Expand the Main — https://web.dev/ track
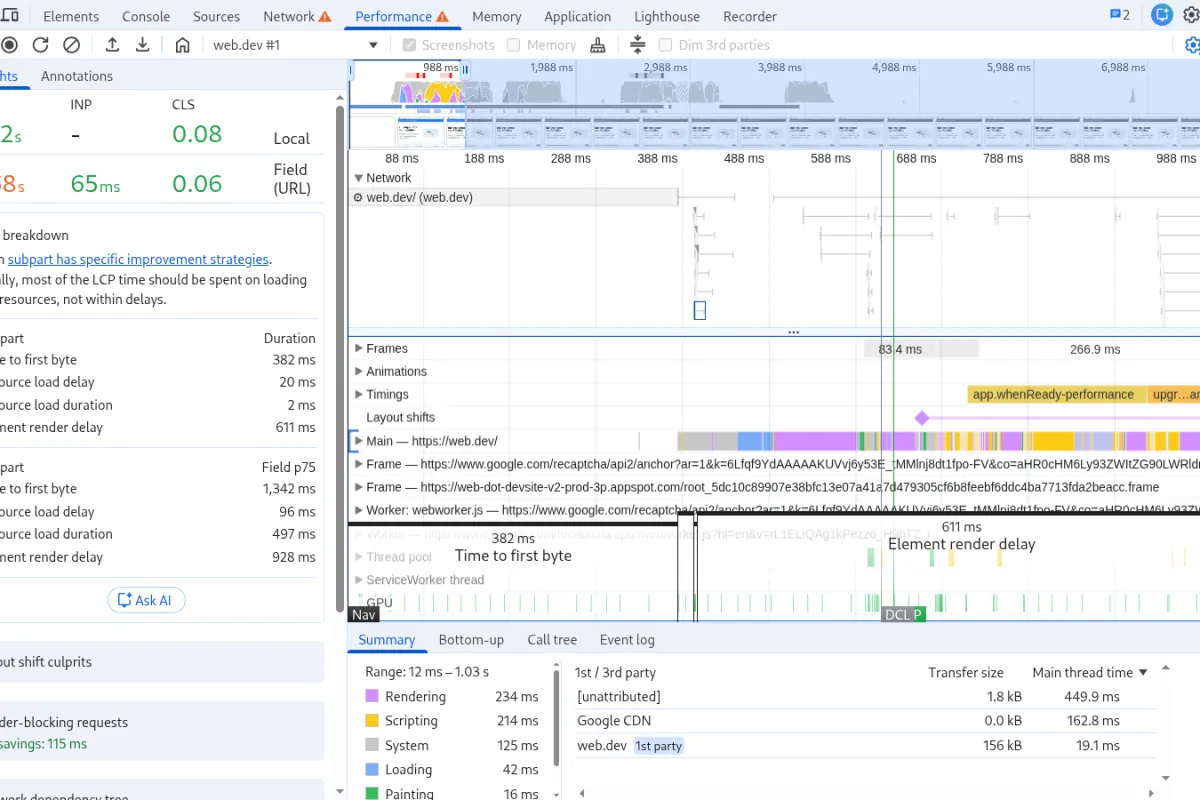 click(359, 441)
